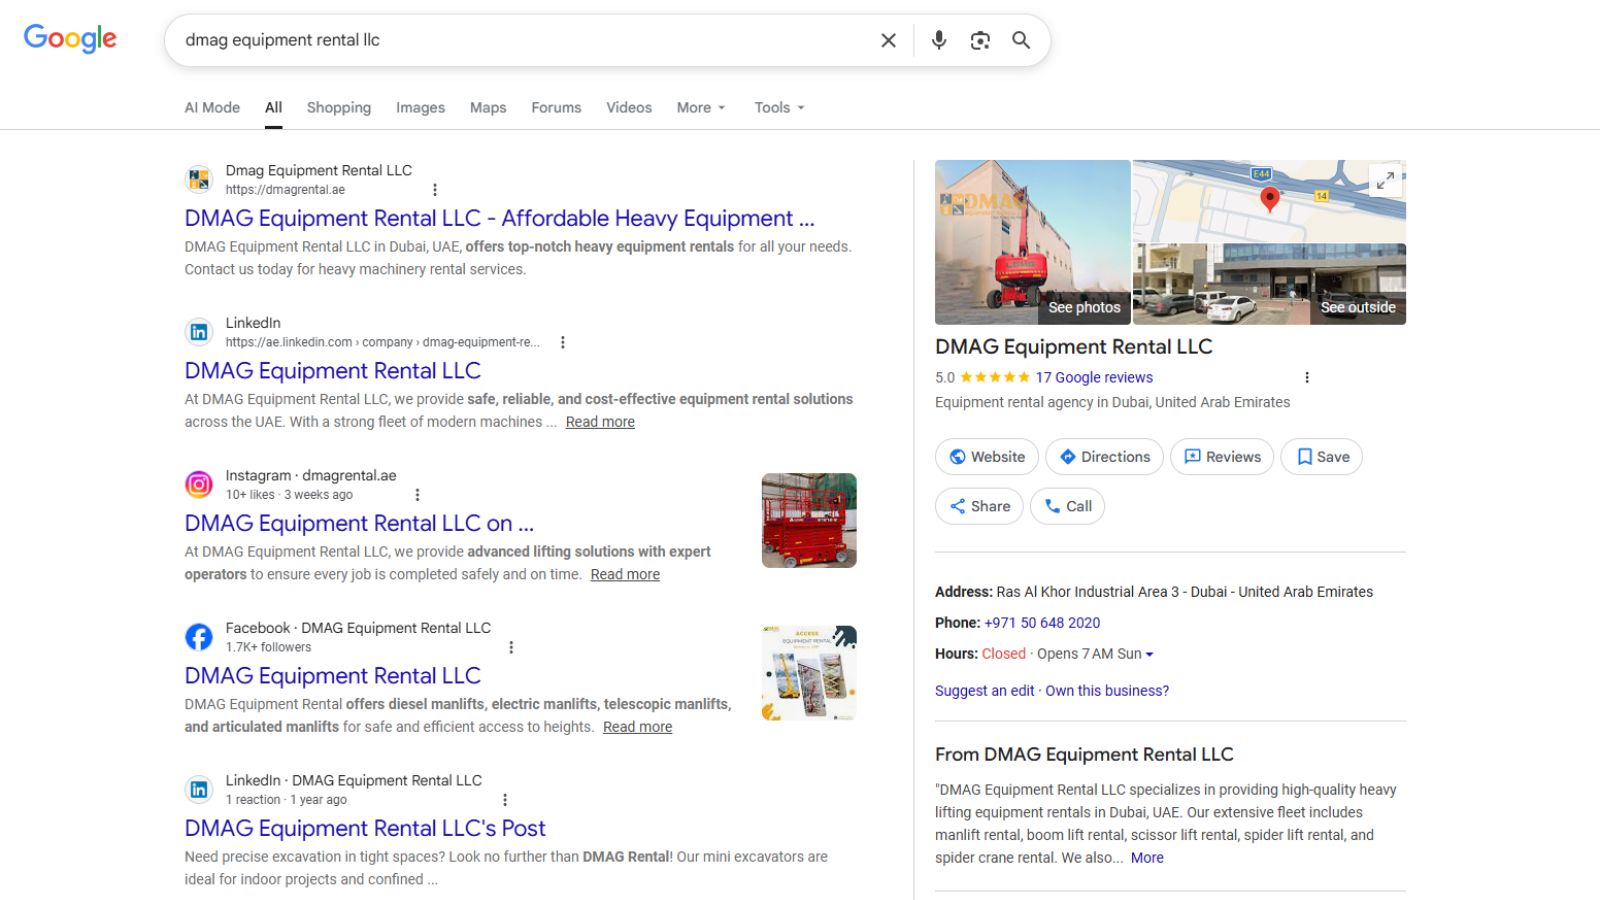Screen dimensions: 1600x900
Task: Open See outside street view thumbnail
Action: click(x=1269, y=284)
